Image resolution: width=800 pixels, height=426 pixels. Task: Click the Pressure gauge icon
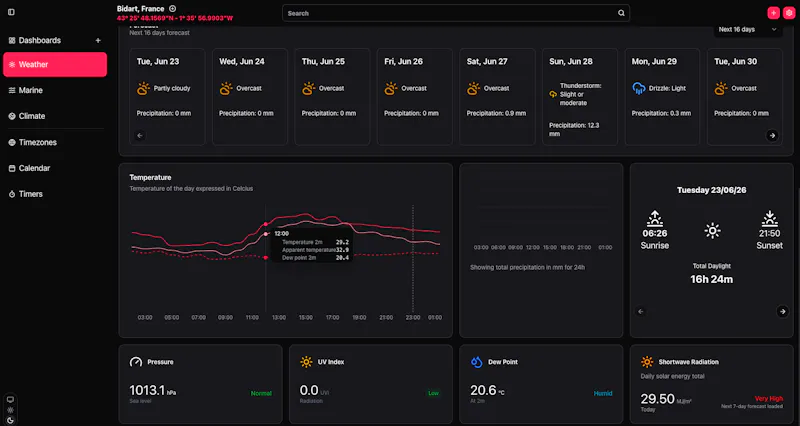tap(136, 362)
